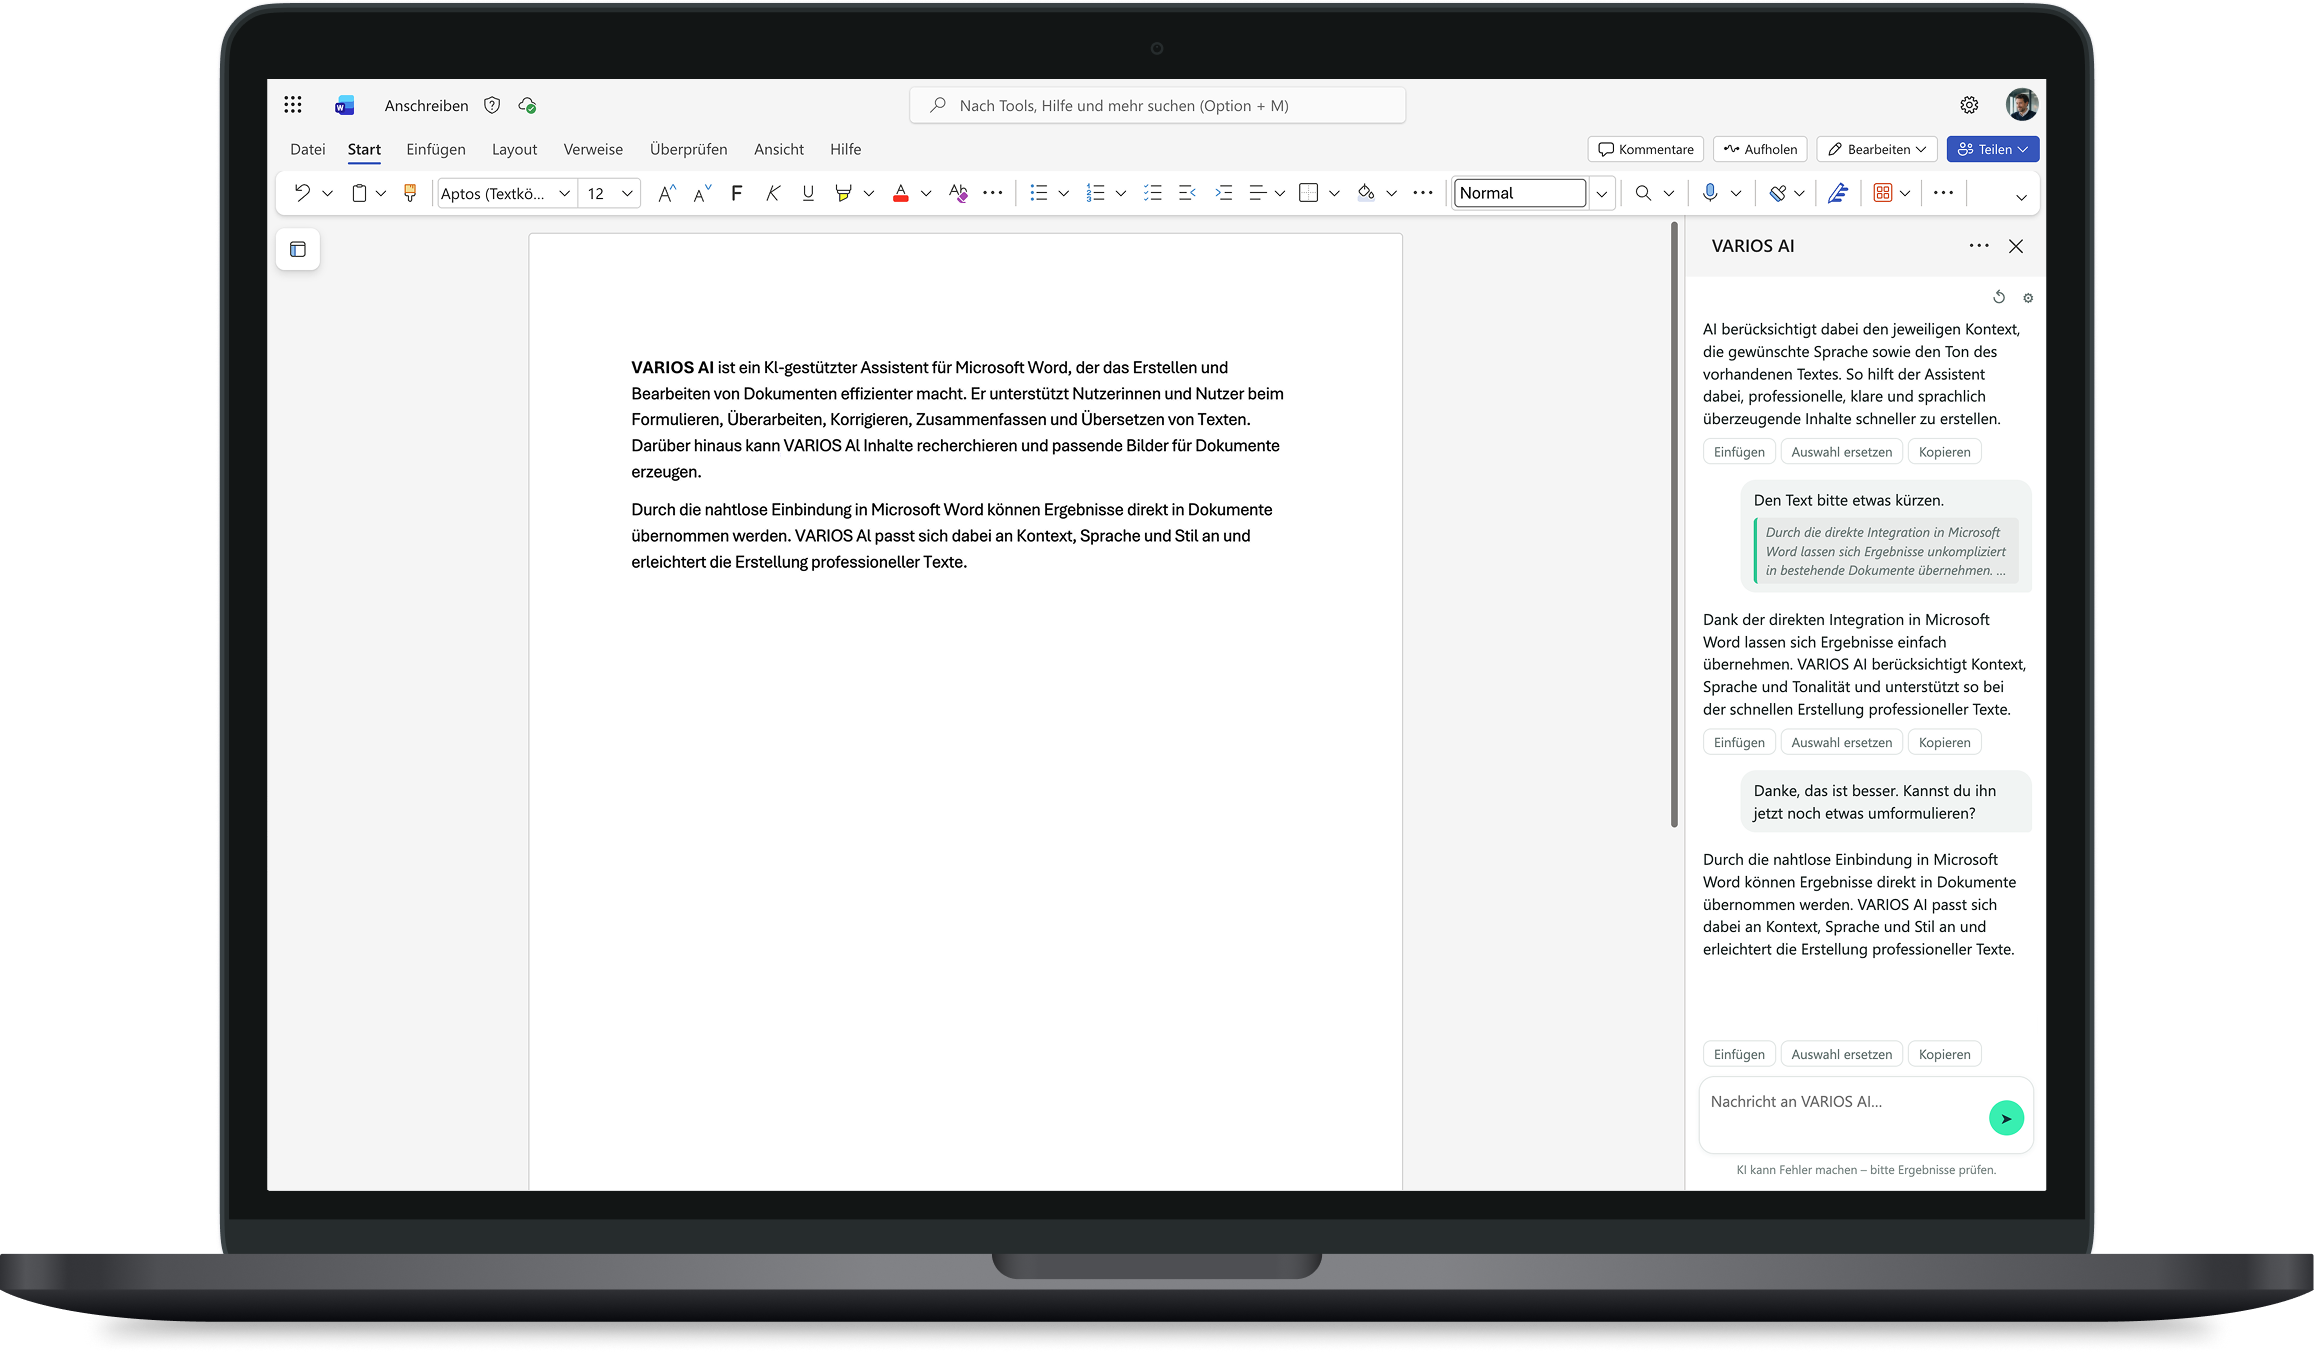Expand the paste options arrow
The height and width of the screenshot is (1354, 2315).
[381, 194]
